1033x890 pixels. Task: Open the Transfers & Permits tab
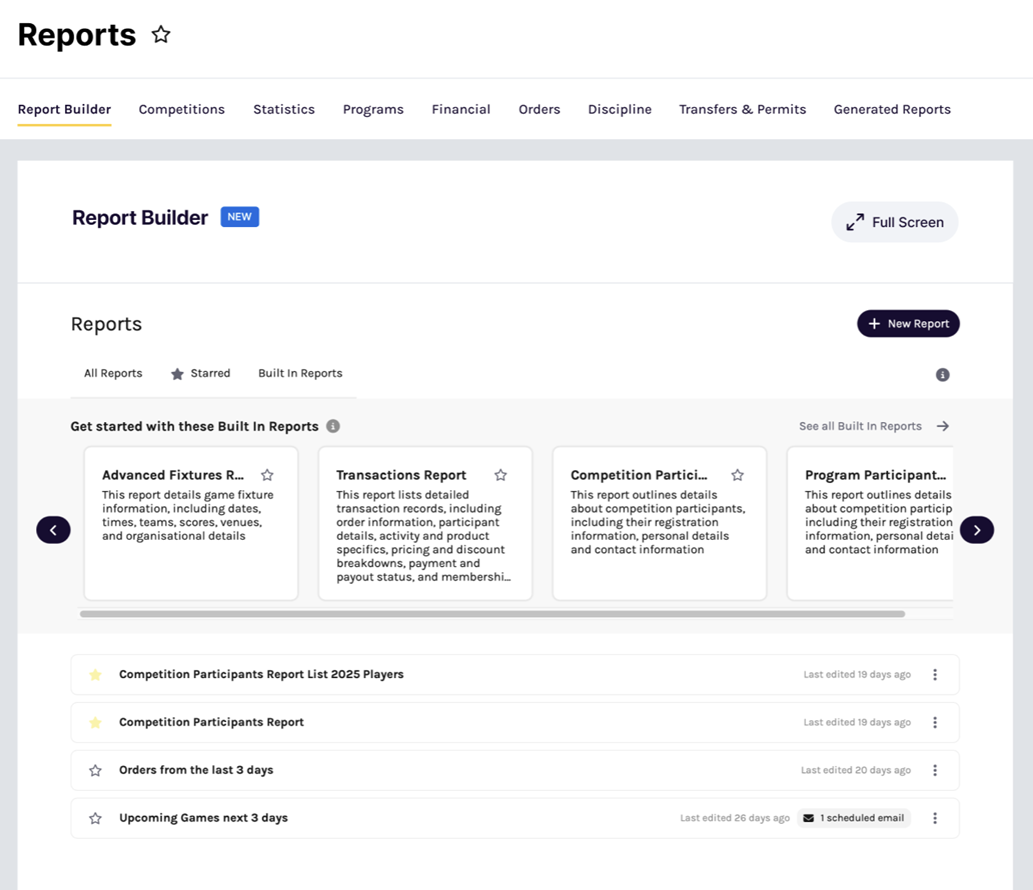(742, 110)
